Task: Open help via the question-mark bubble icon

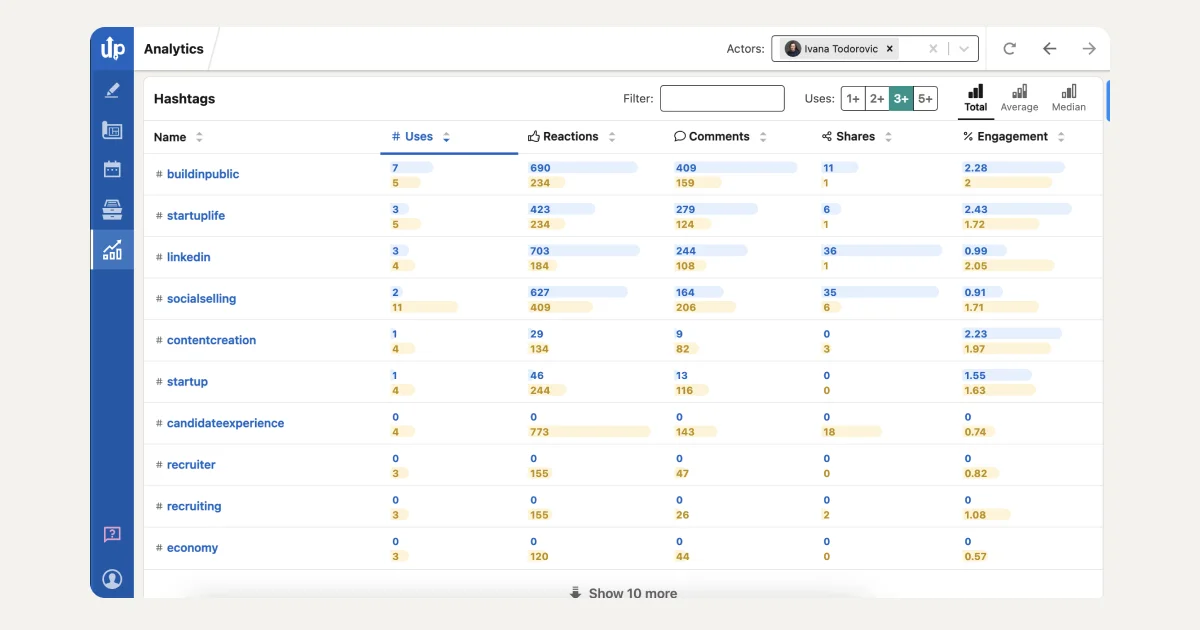Action: click(111, 534)
